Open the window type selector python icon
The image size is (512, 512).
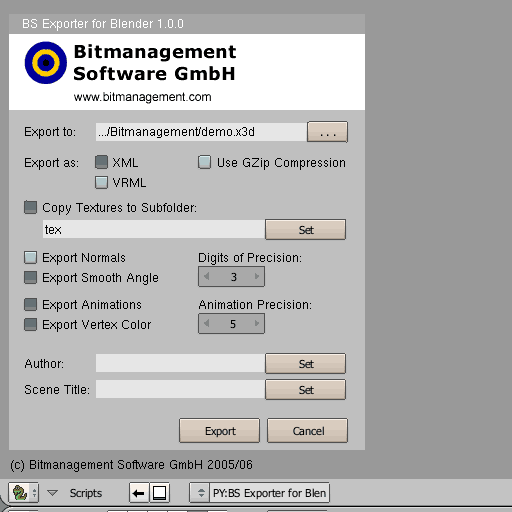23,493
